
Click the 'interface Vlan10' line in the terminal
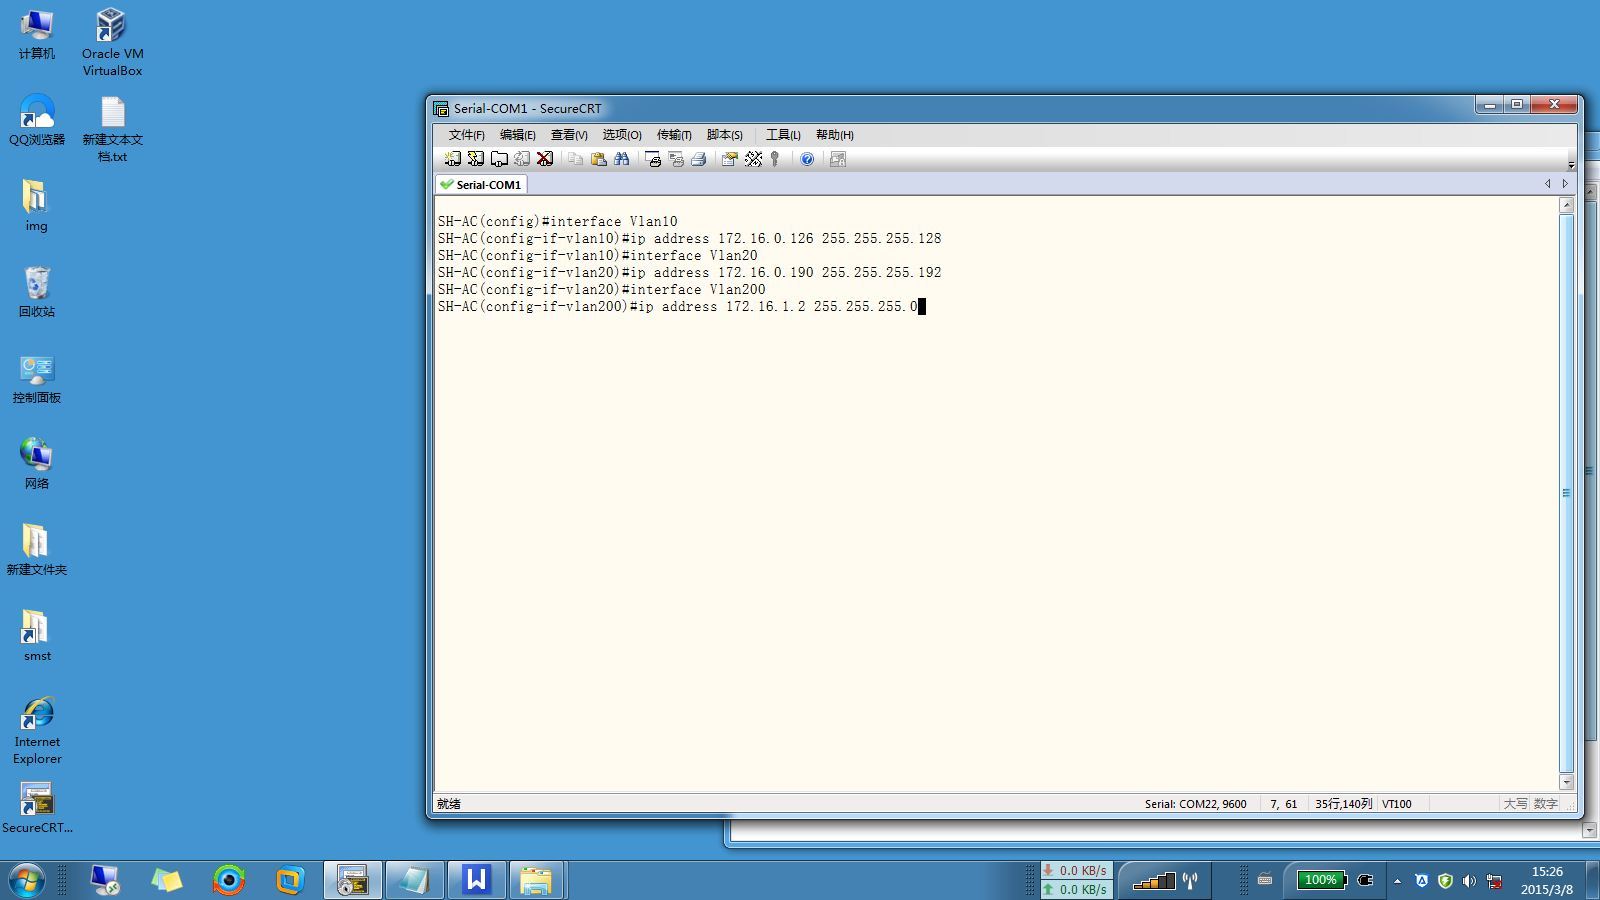557,222
